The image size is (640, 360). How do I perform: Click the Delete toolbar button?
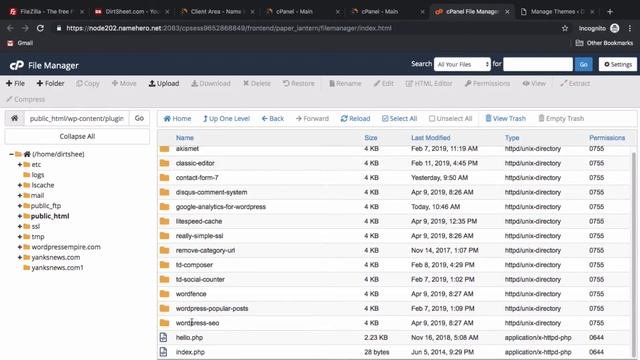(257, 83)
